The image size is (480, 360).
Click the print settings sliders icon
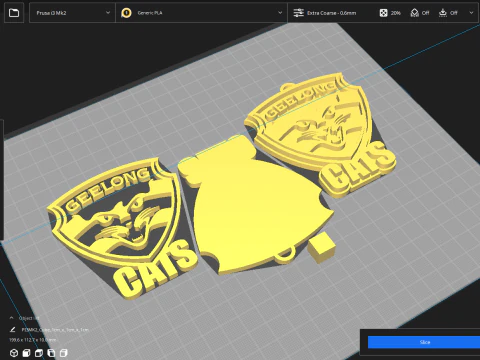(x=298, y=13)
